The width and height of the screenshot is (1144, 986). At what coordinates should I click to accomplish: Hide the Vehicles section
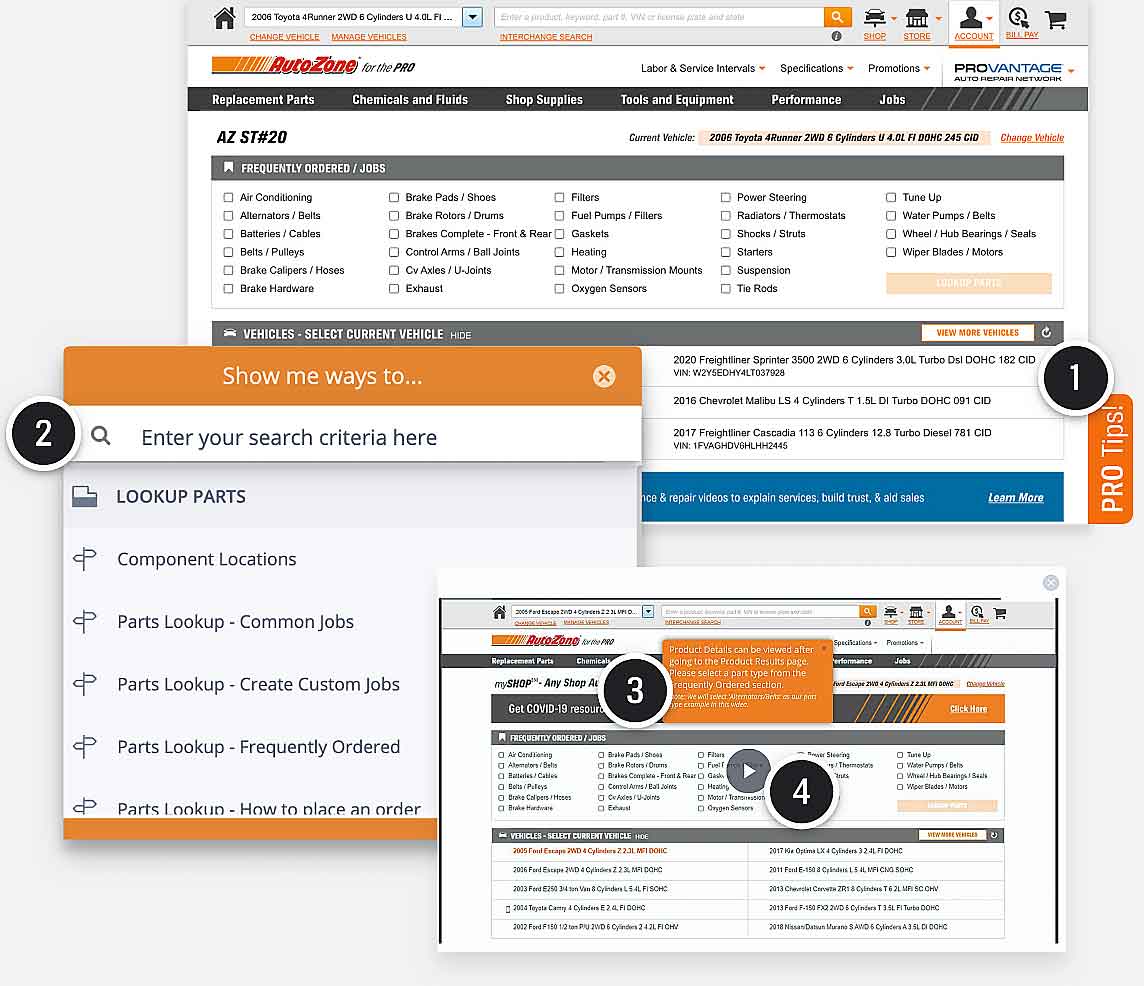point(460,335)
